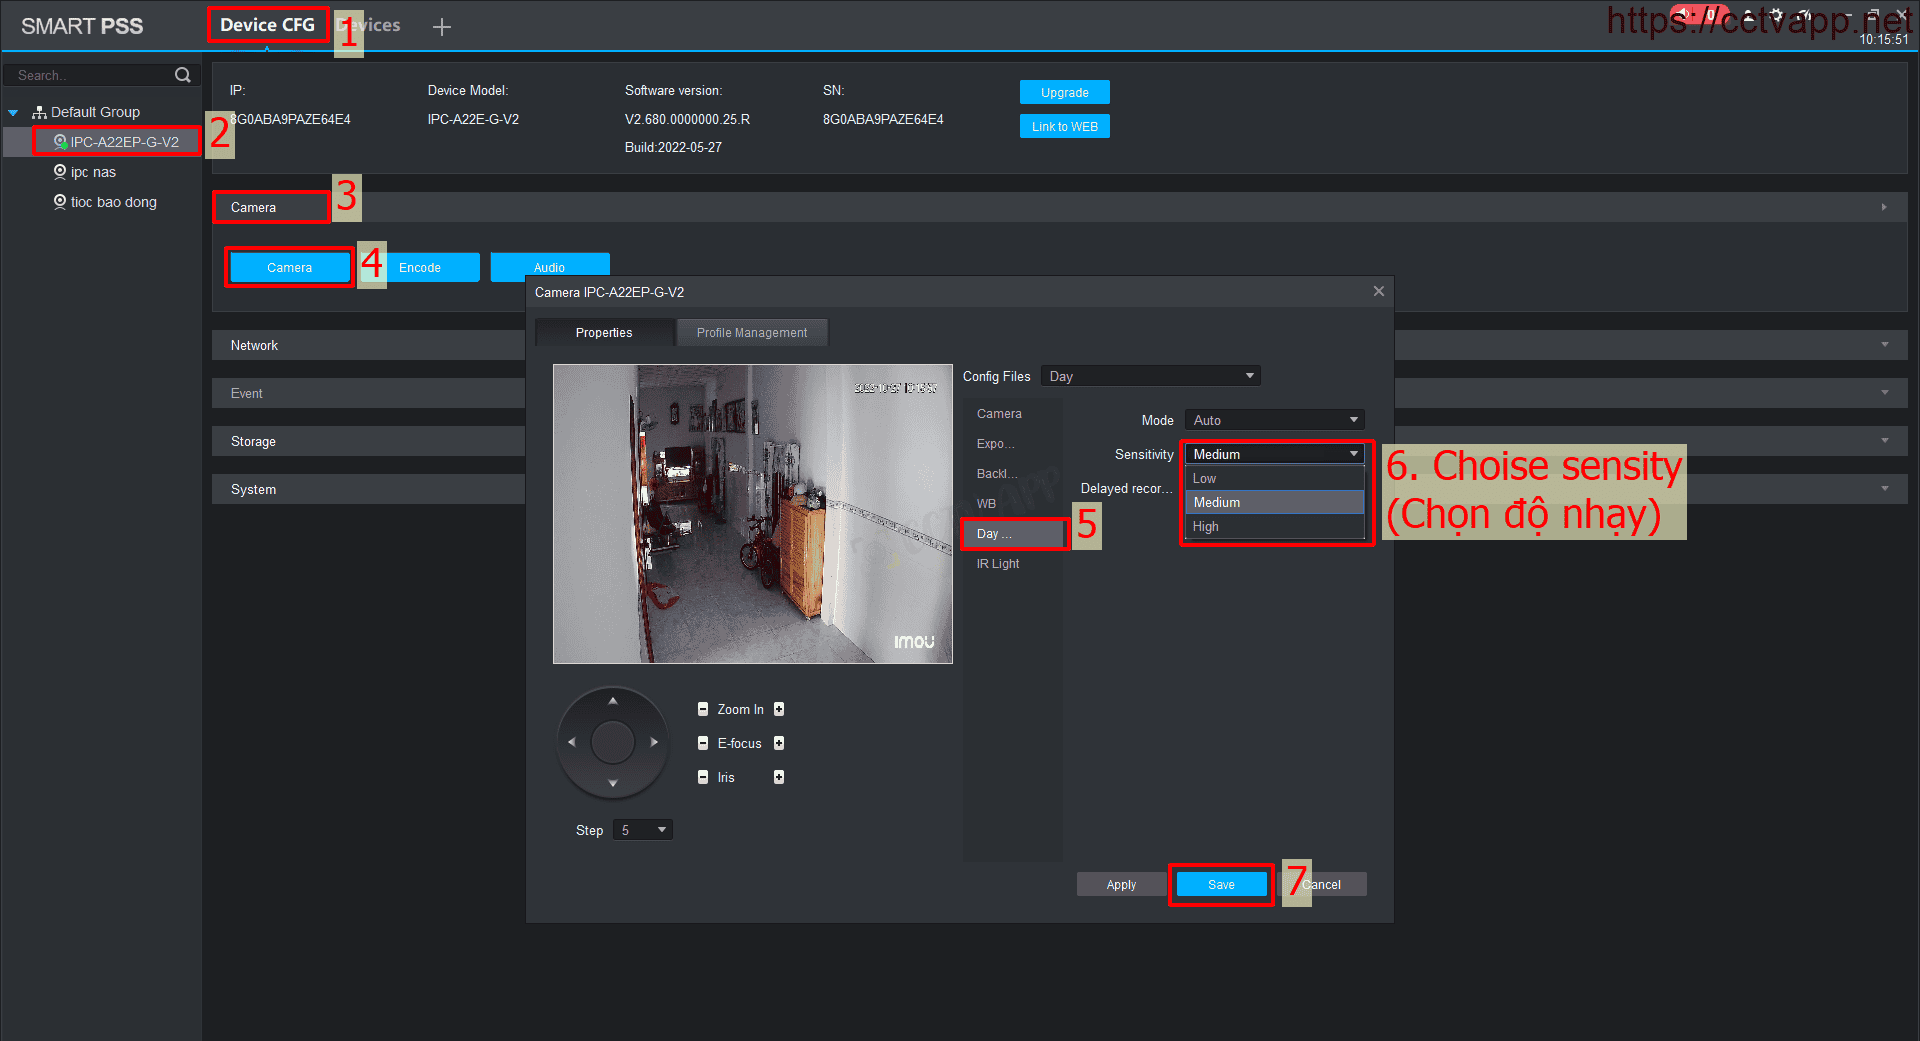
Task: Click the E-focus minus icon
Action: pyautogui.click(x=703, y=743)
